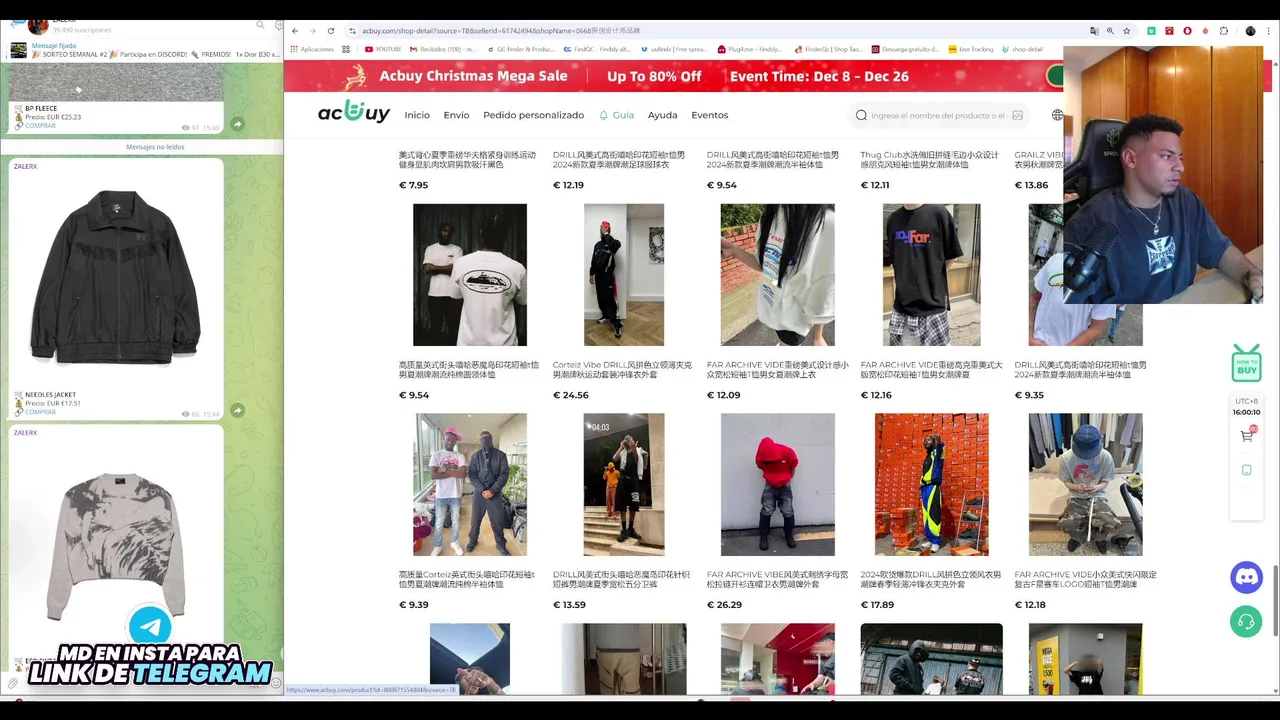Screen dimensions: 1280x720
Task: Click the €7.95 product title text
Action: point(467,160)
